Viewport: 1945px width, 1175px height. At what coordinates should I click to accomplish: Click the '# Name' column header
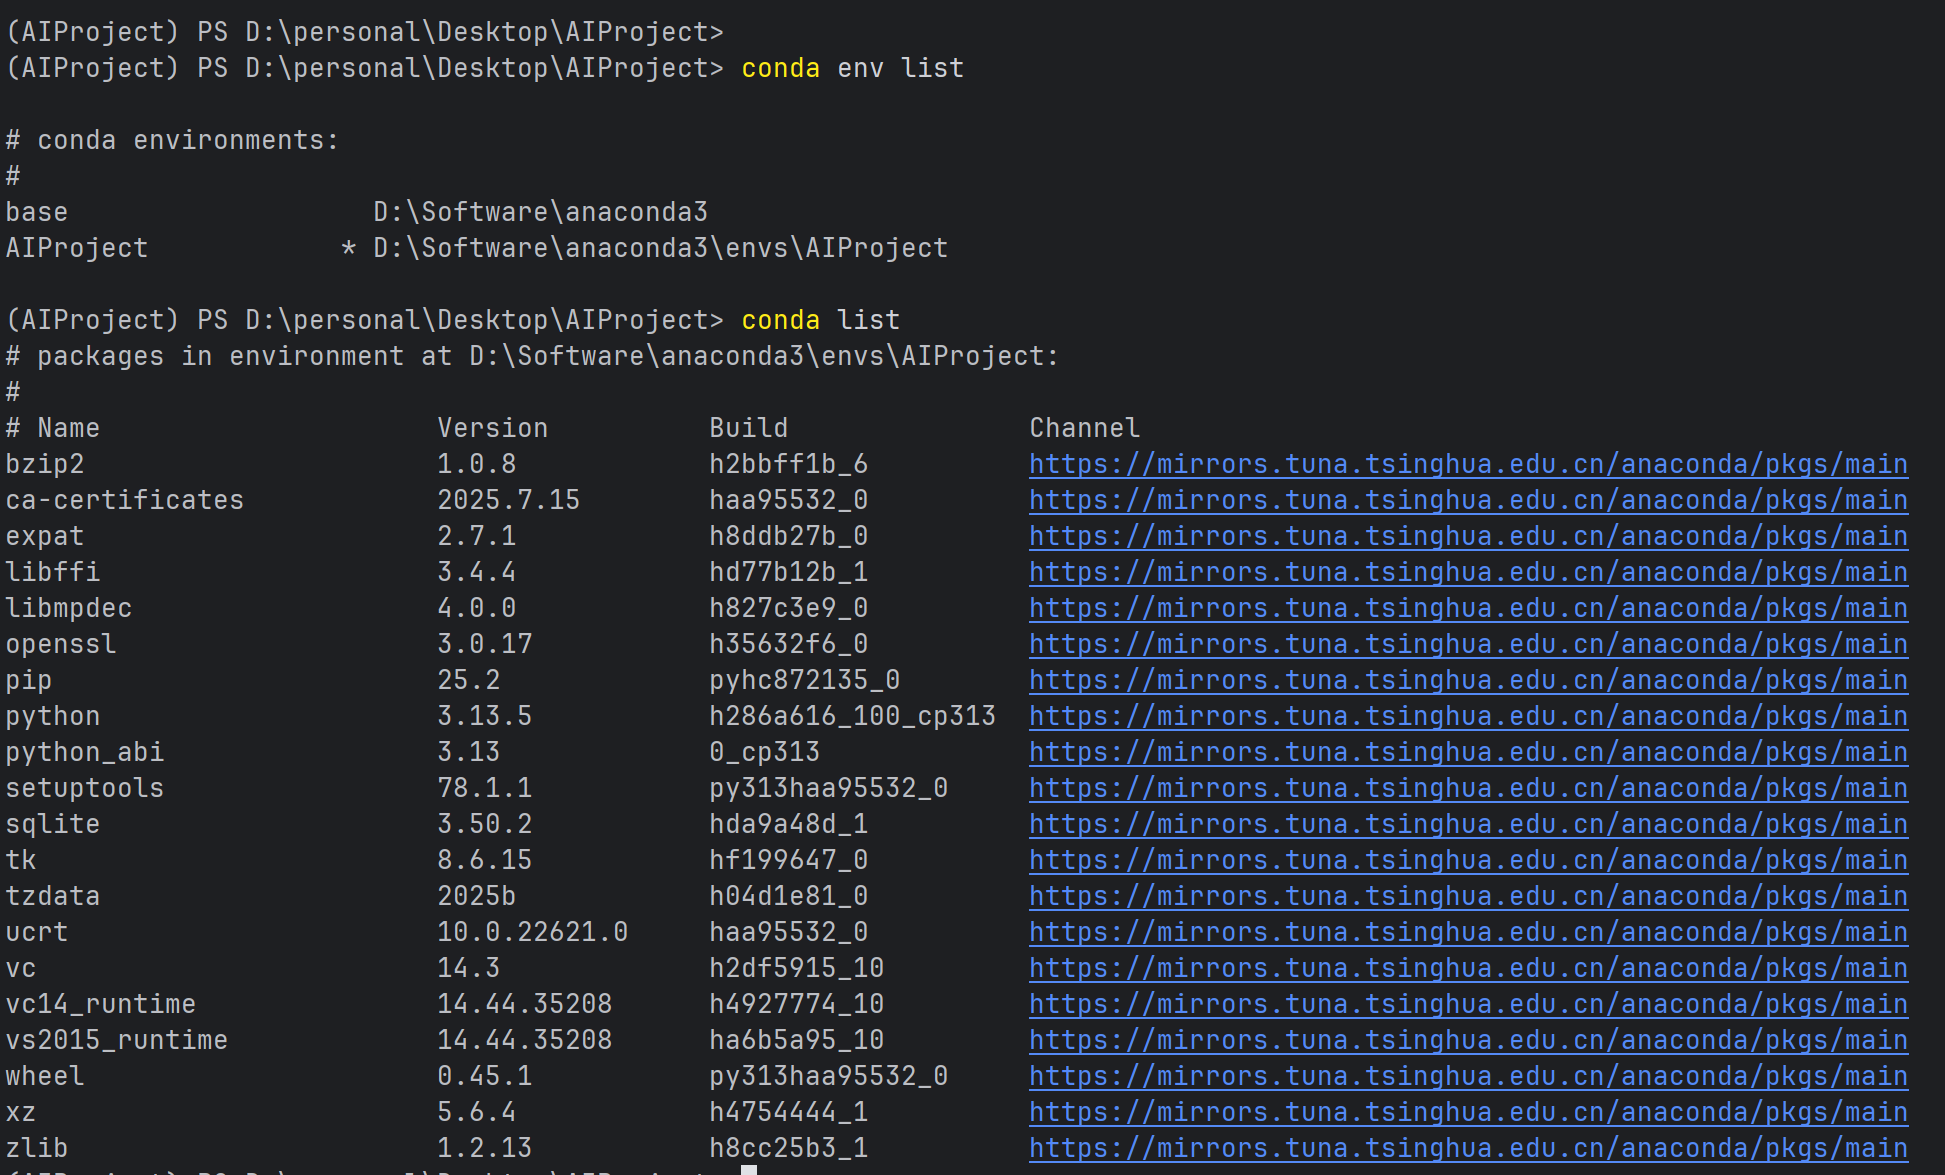point(52,428)
